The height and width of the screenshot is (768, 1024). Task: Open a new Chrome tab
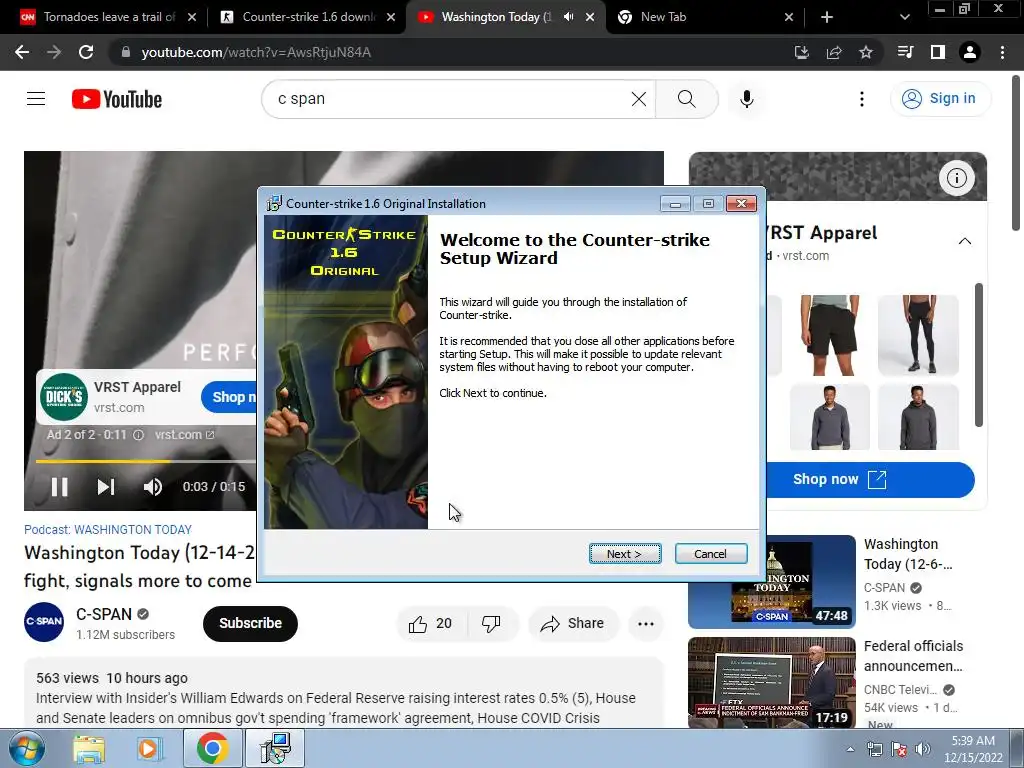click(x=827, y=17)
